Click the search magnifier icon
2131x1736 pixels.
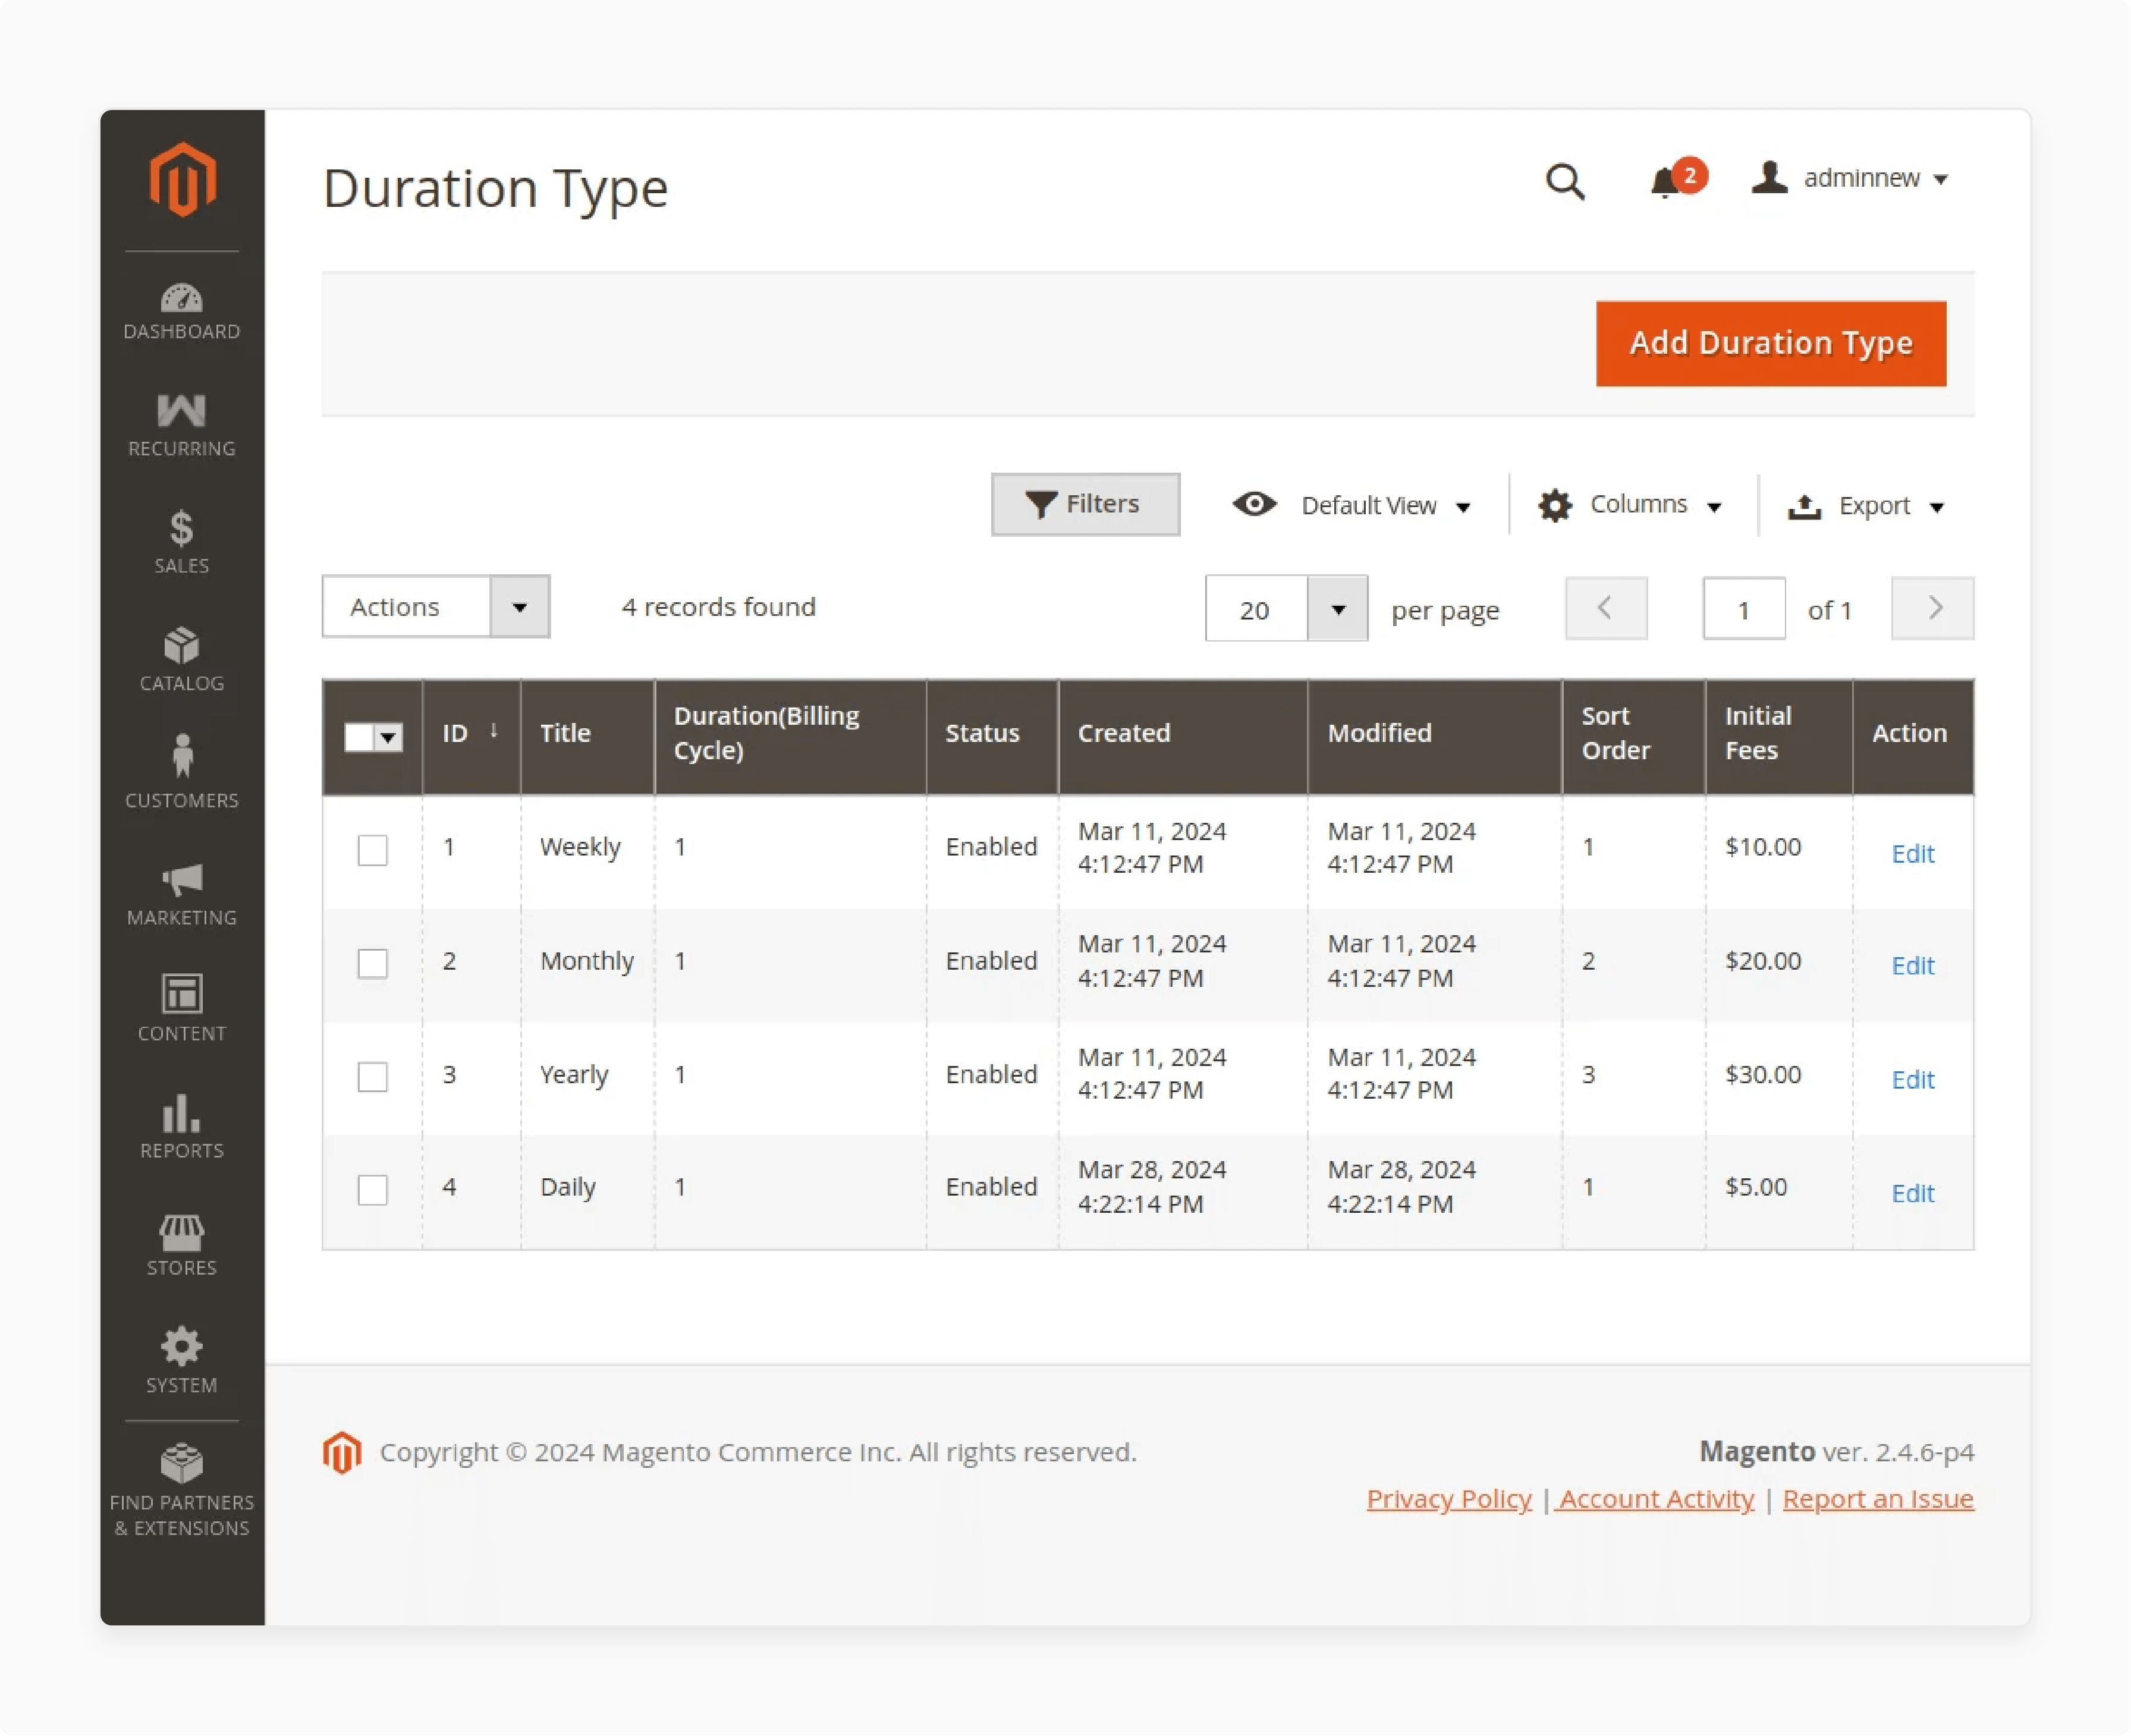tap(1565, 182)
